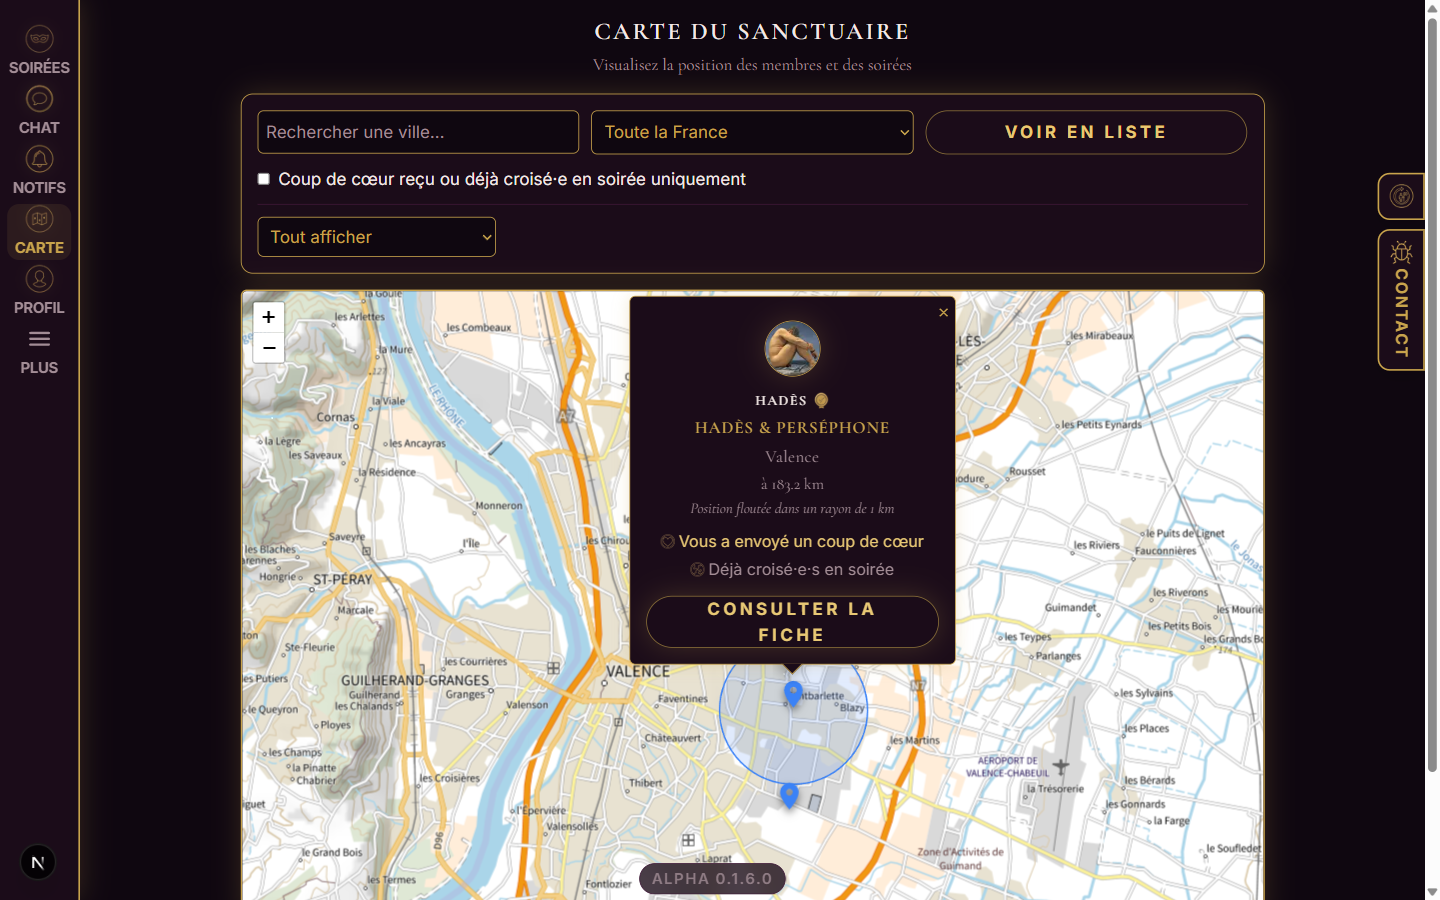Zoom in on the map
This screenshot has height=900, width=1440.
[x=269, y=317]
